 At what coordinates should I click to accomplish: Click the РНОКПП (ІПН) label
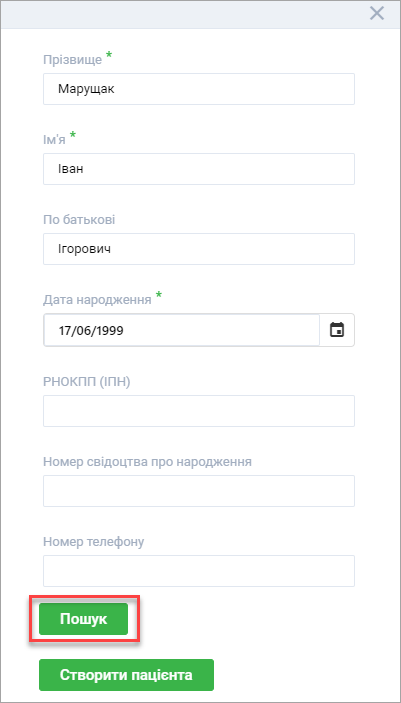click(87, 381)
